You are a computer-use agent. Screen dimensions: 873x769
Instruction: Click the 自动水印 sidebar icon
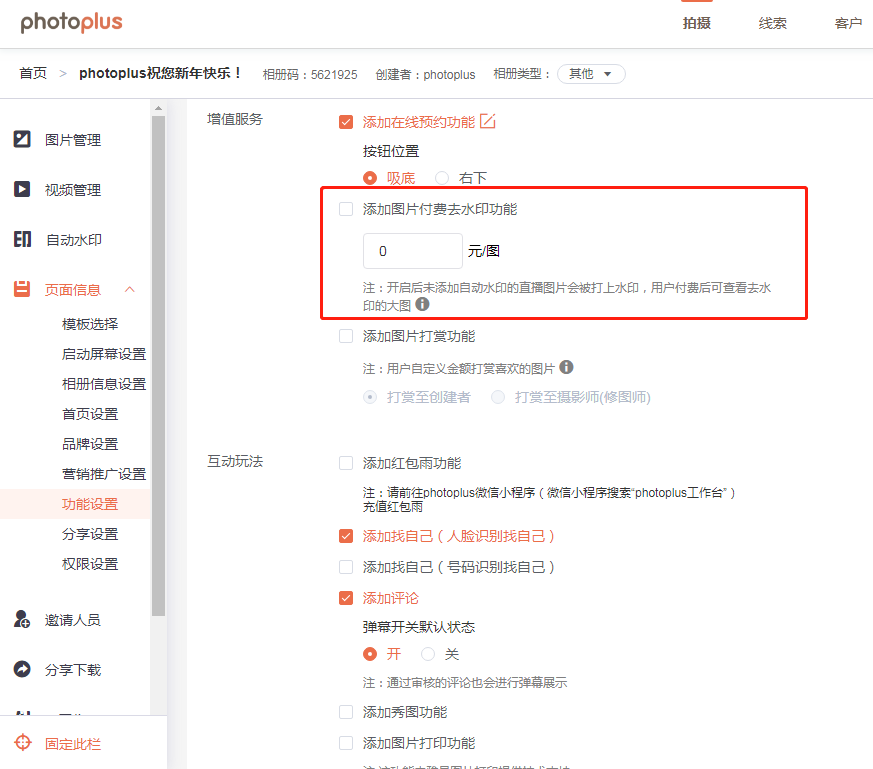22,239
